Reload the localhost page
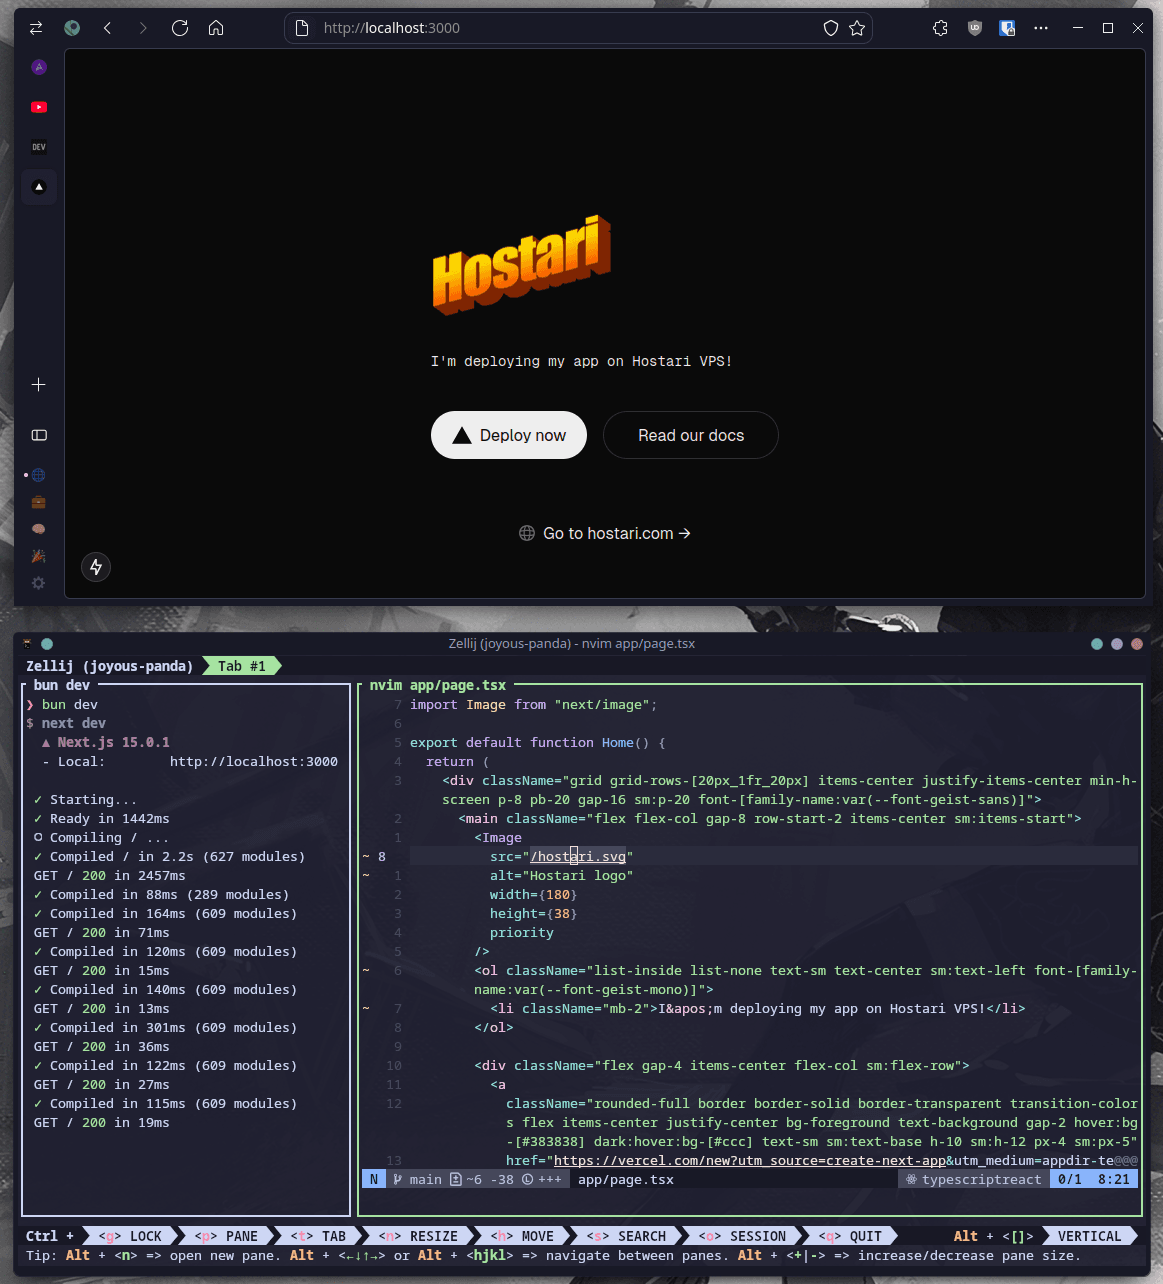This screenshot has width=1163, height=1284. pyautogui.click(x=180, y=28)
